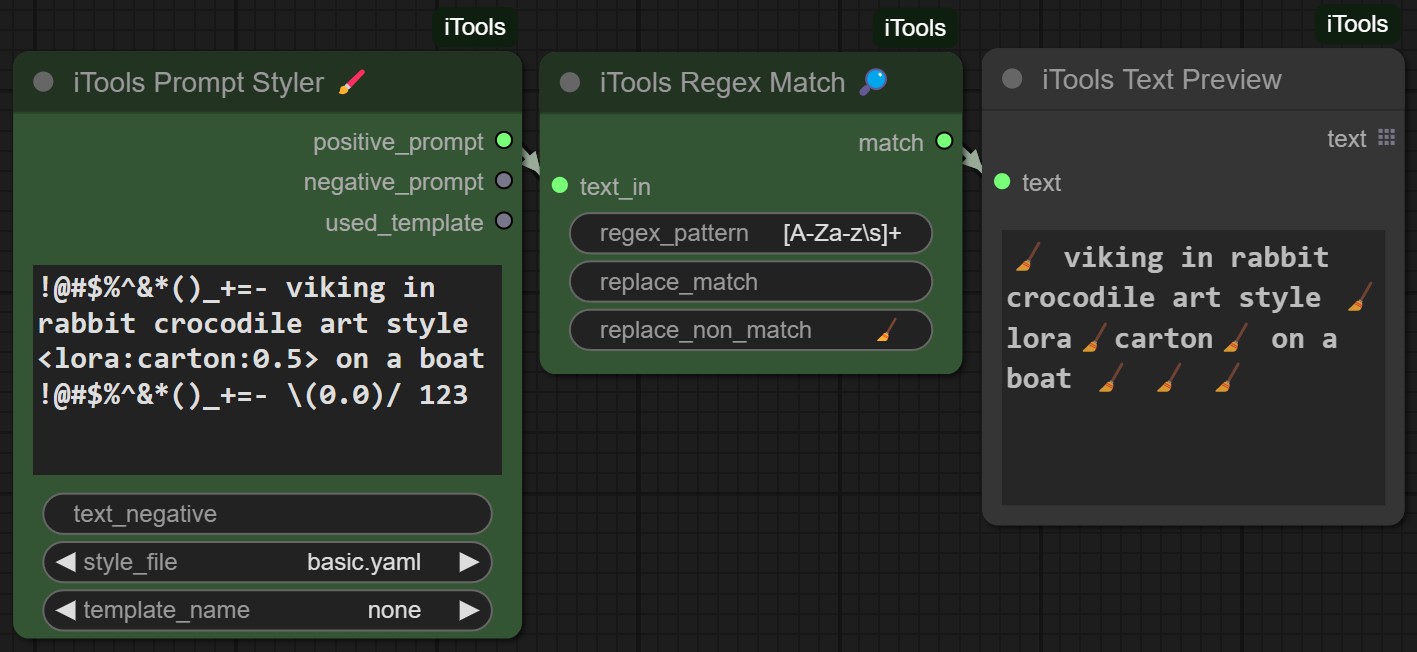Click the text_in label

click(x=615, y=186)
